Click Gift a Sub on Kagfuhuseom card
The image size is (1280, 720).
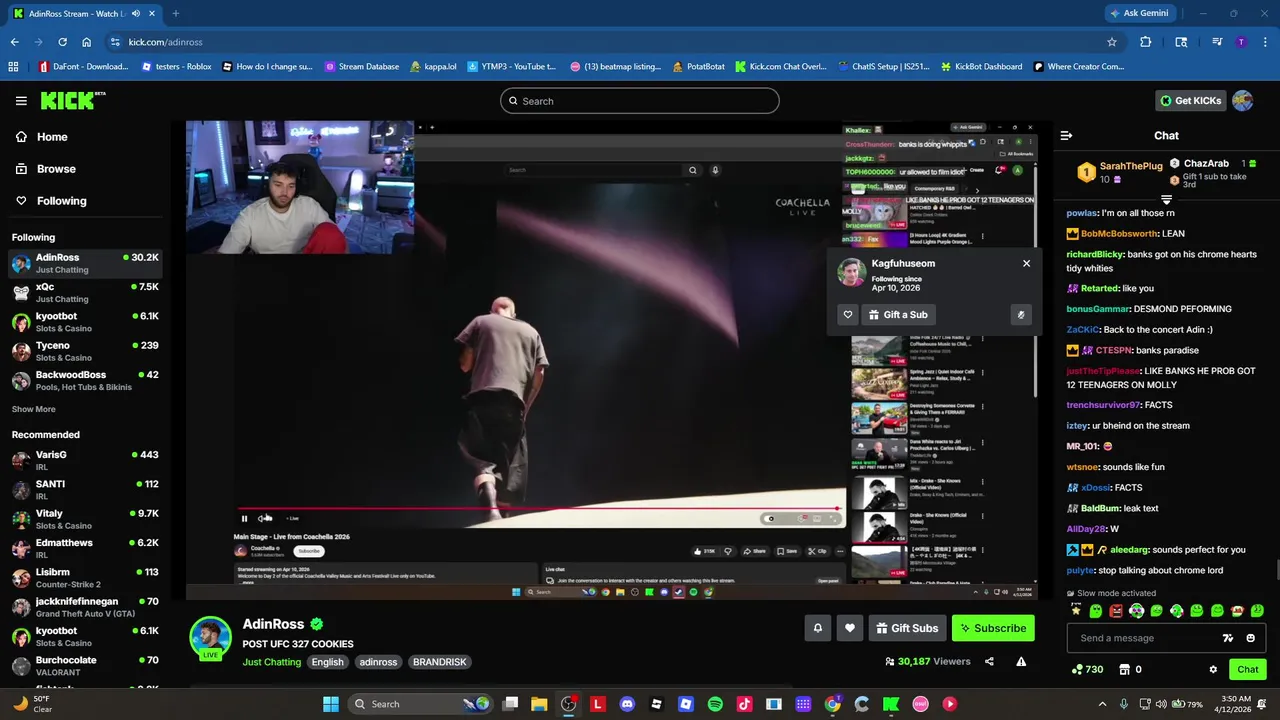click(x=898, y=314)
